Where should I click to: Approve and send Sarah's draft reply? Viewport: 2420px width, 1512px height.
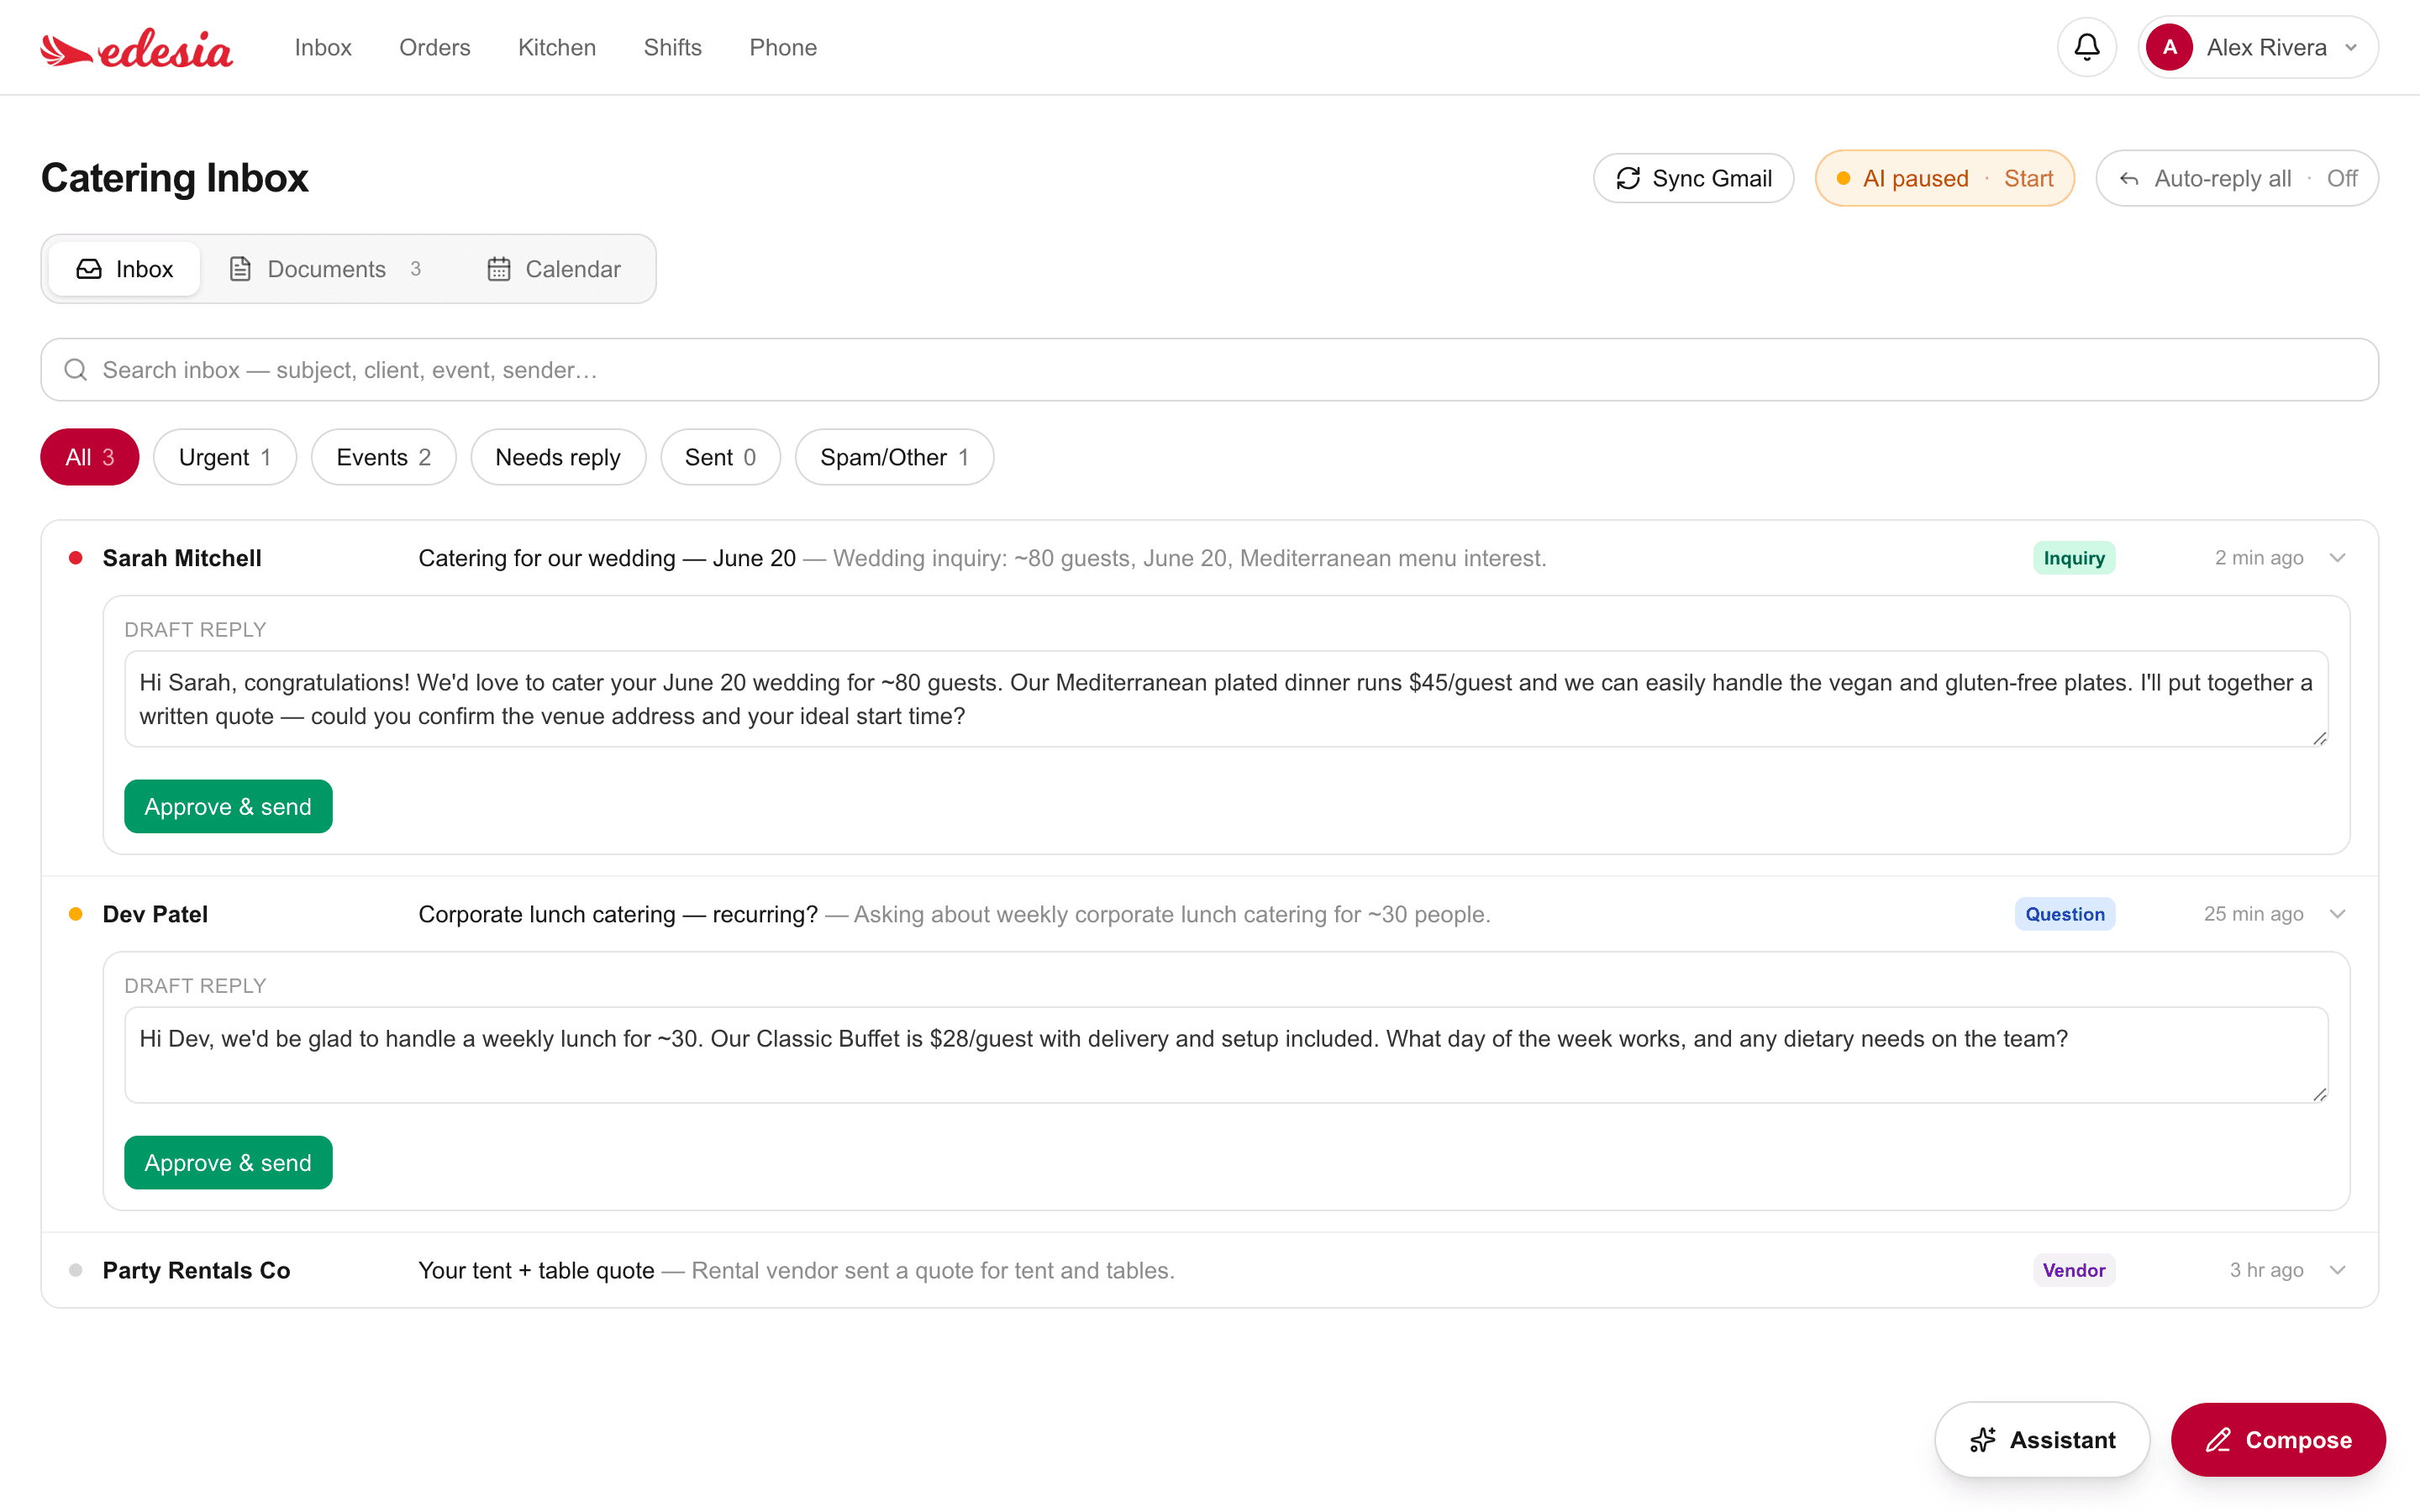228,806
